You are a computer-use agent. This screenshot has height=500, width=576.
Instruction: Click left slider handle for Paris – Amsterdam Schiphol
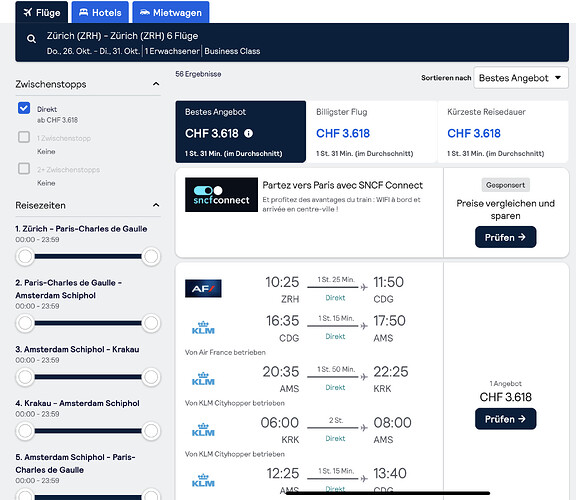click(x=25, y=323)
